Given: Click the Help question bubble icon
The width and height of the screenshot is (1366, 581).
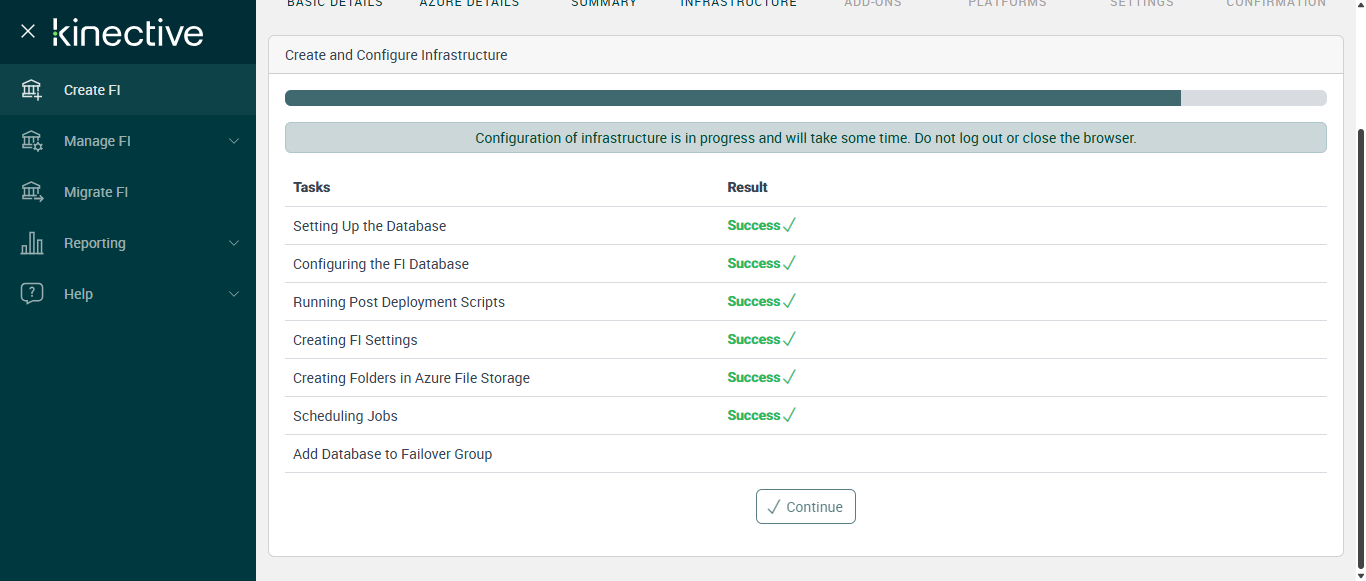Looking at the screenshot, I should (32, 294).
